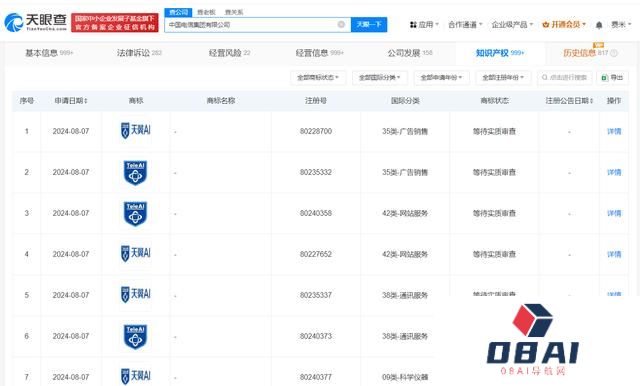Image resolution: width=640 pixels, height=386 pixels.
Task: Sort by 申请日期 column arrows
Action: point(86,100)
